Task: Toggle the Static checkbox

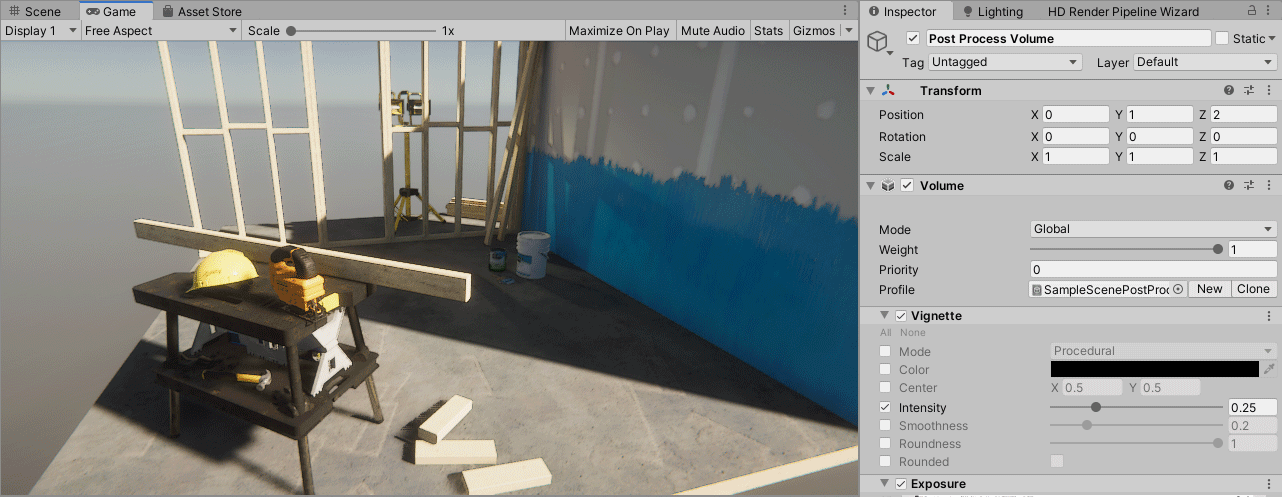Action: click(1222, 38)
